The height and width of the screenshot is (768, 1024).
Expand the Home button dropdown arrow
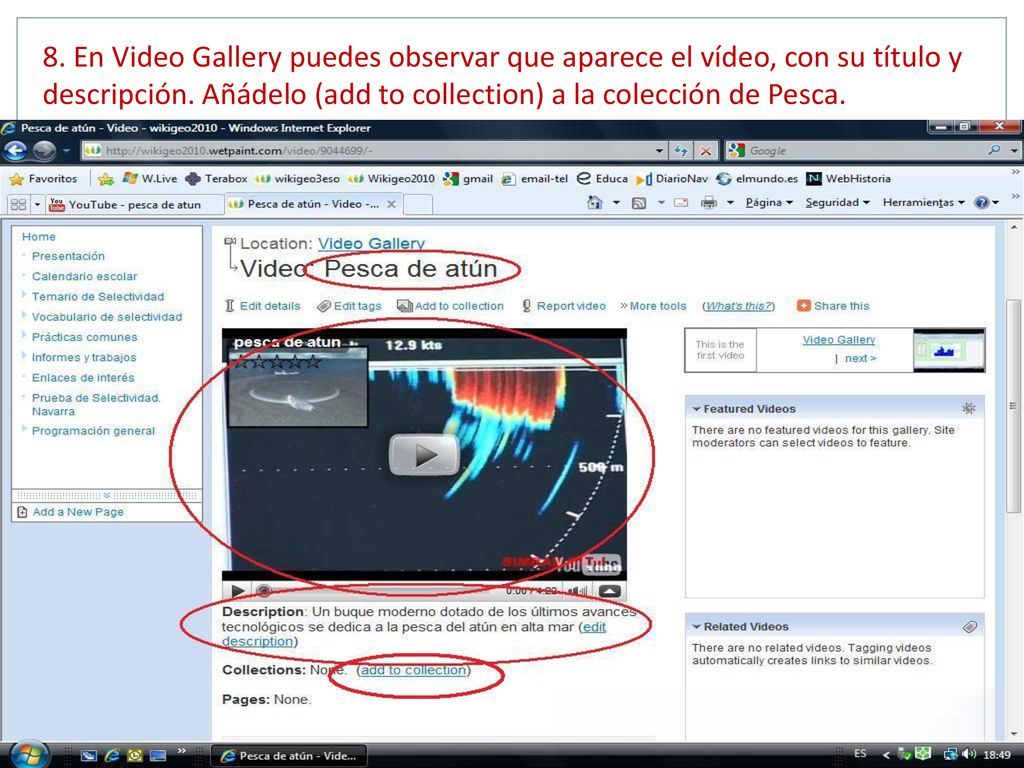coord(616,203)
